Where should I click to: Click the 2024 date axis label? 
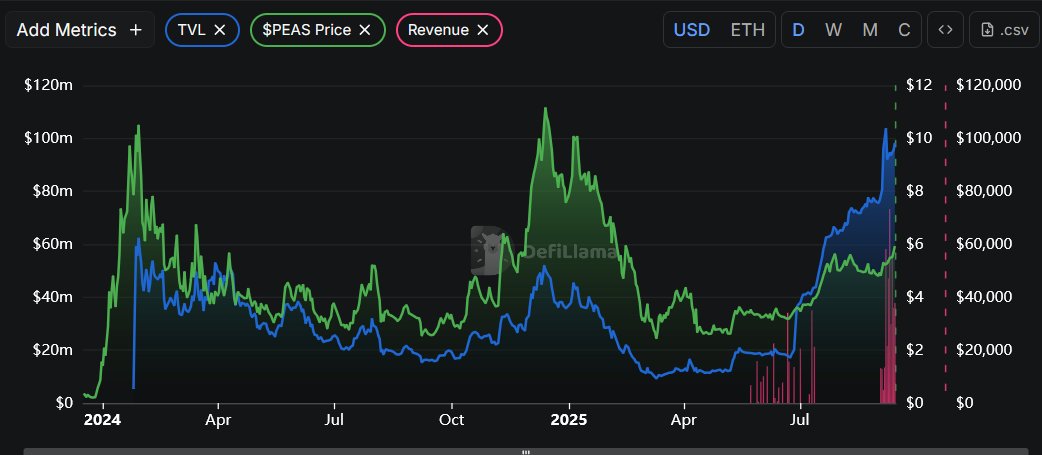tap(102, 420)
